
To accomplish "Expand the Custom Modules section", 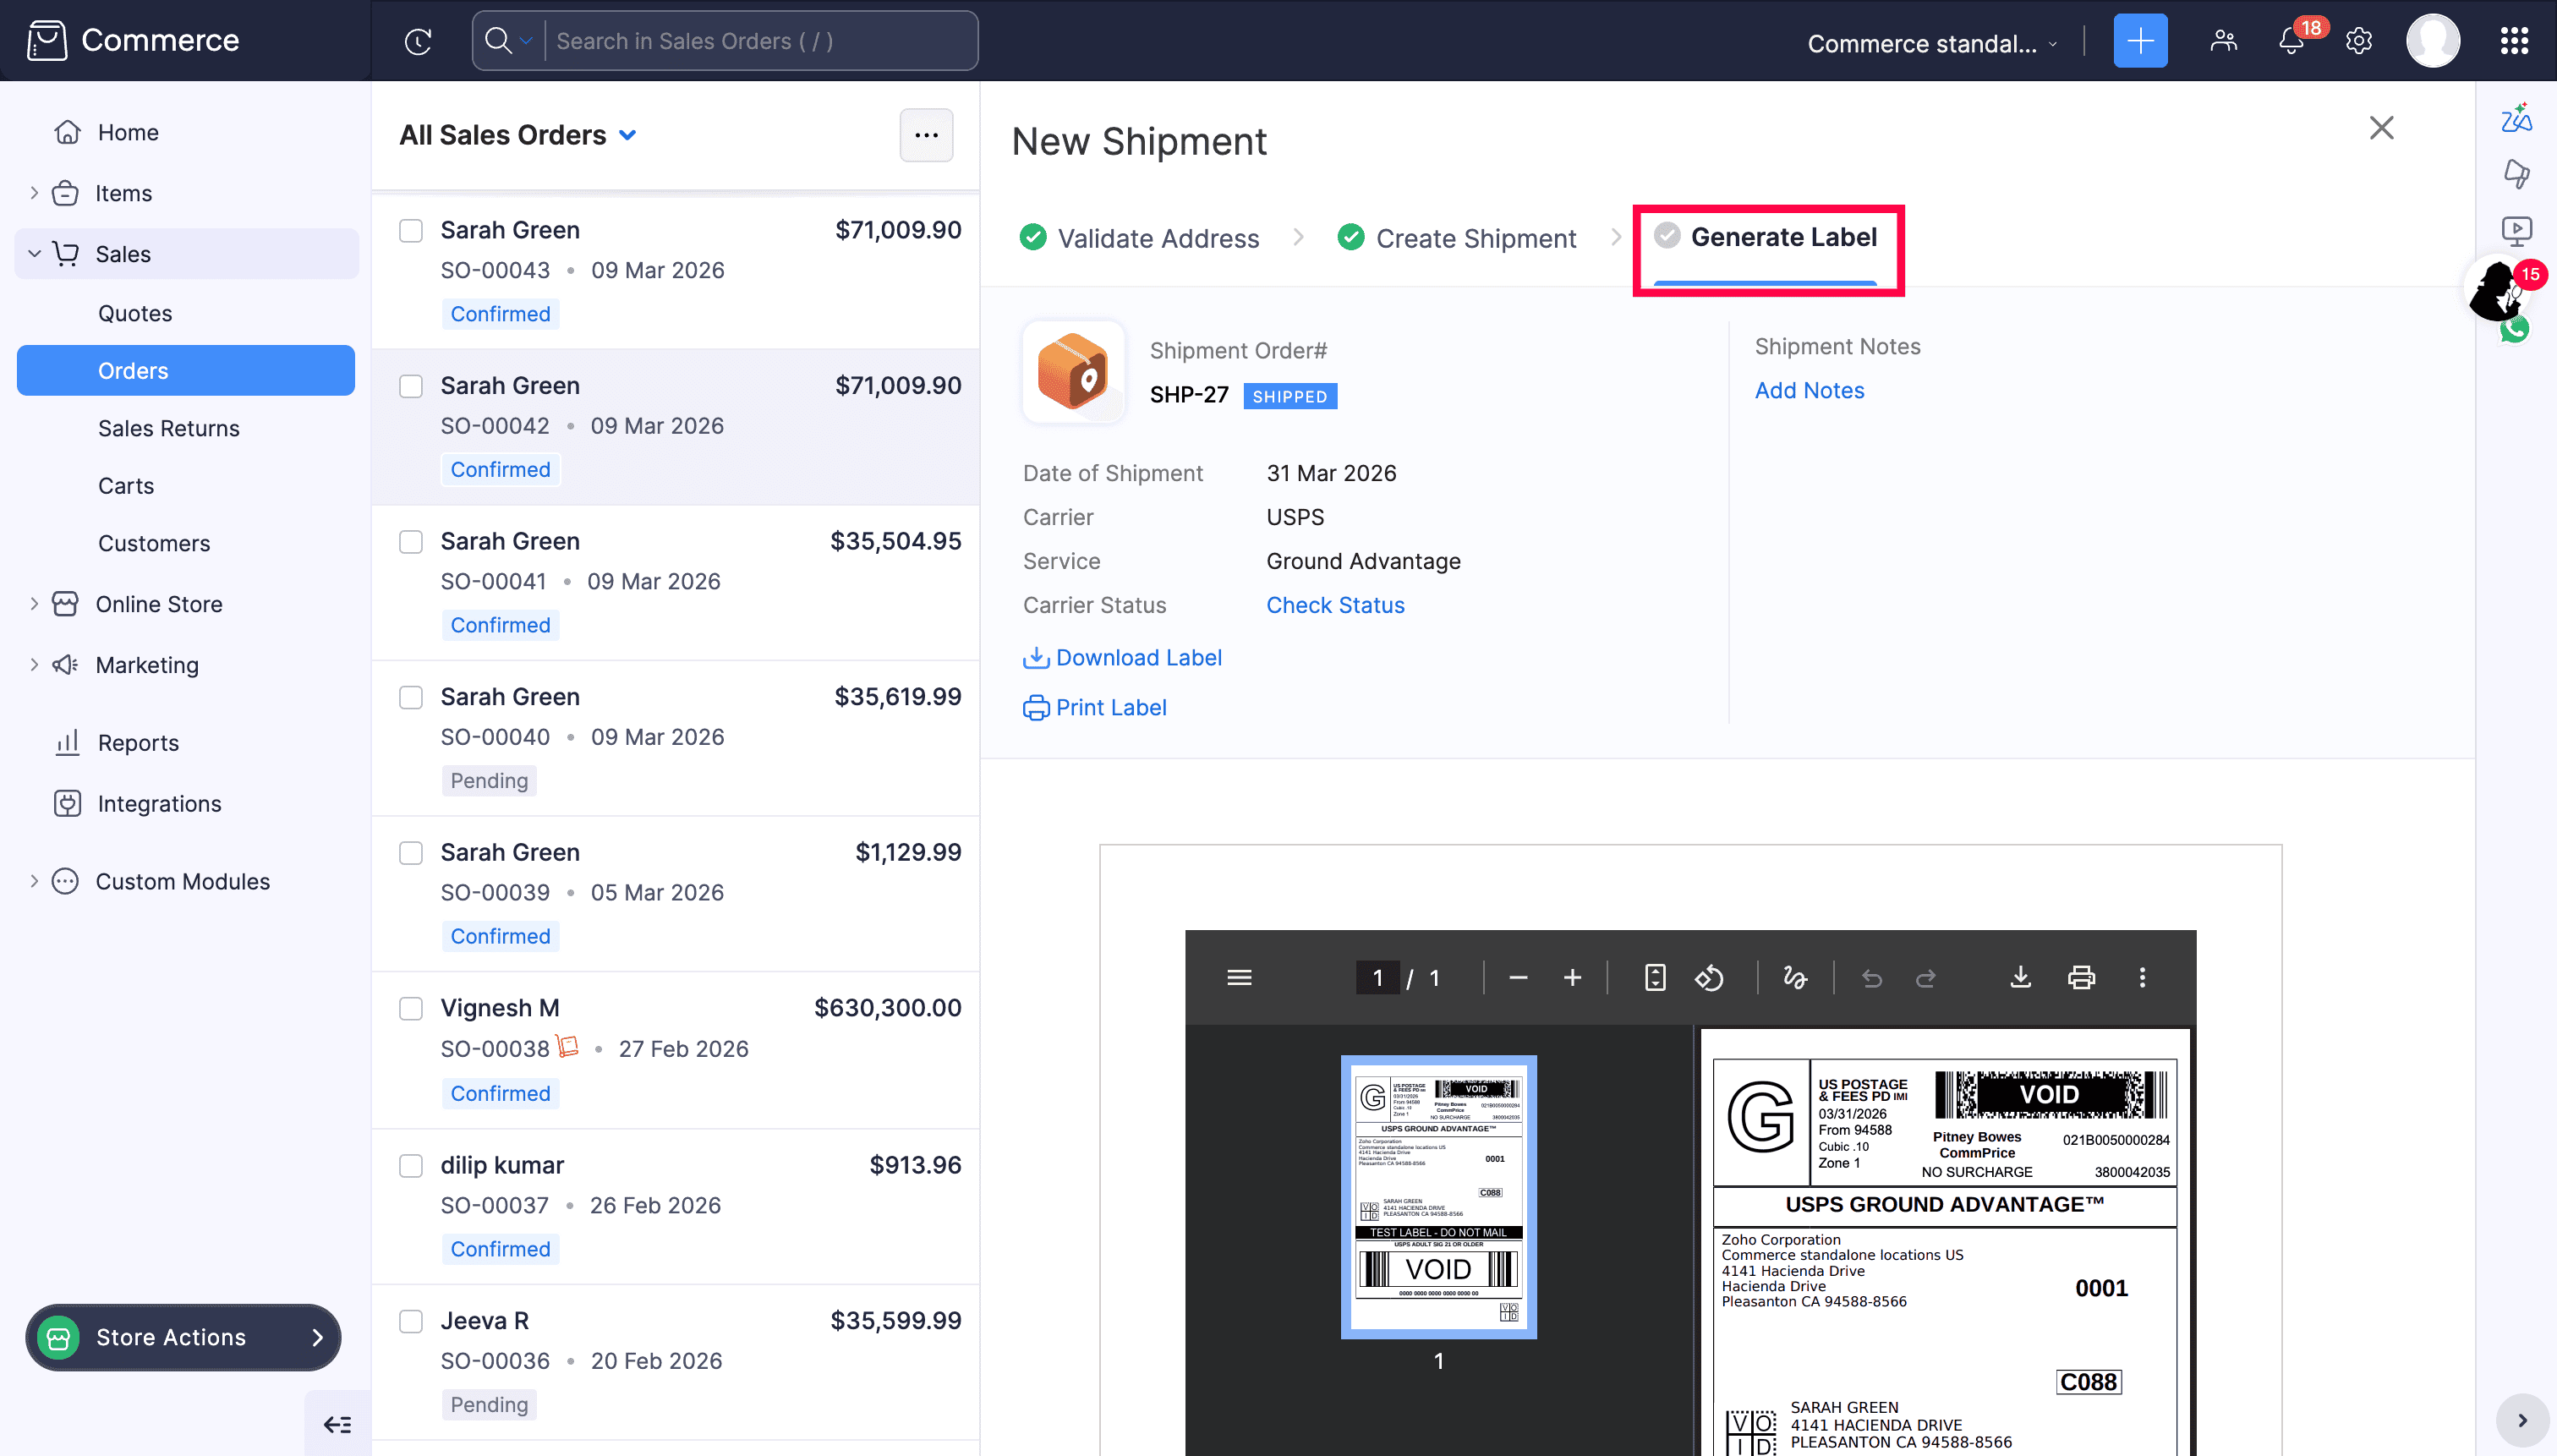I will point(34,881).
